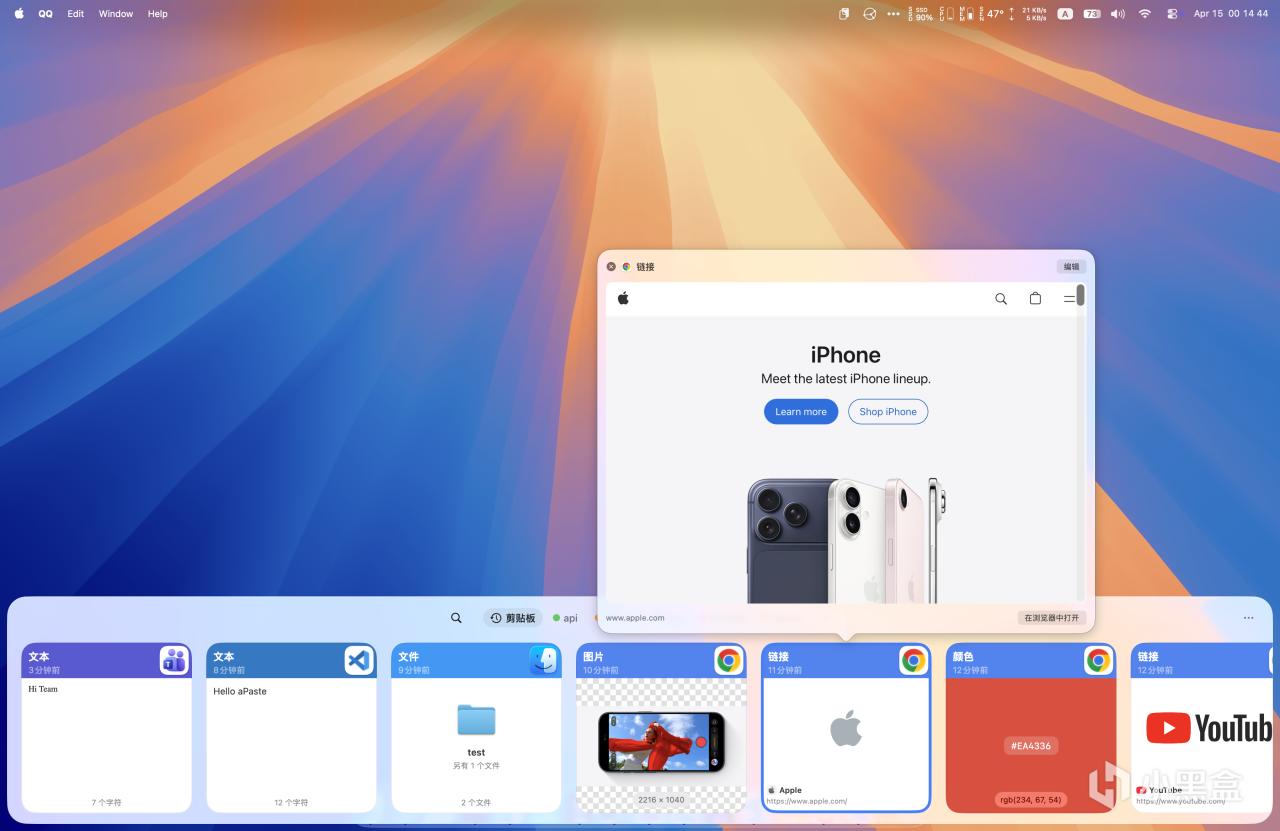Open the Wi-Fi status menu

coord(1145,14)
